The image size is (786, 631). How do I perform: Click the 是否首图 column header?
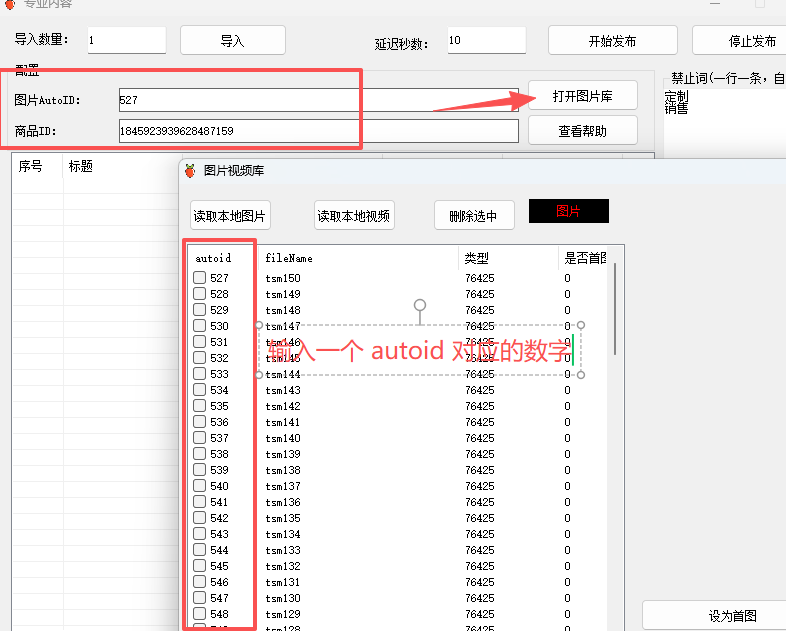coord(583,258)
